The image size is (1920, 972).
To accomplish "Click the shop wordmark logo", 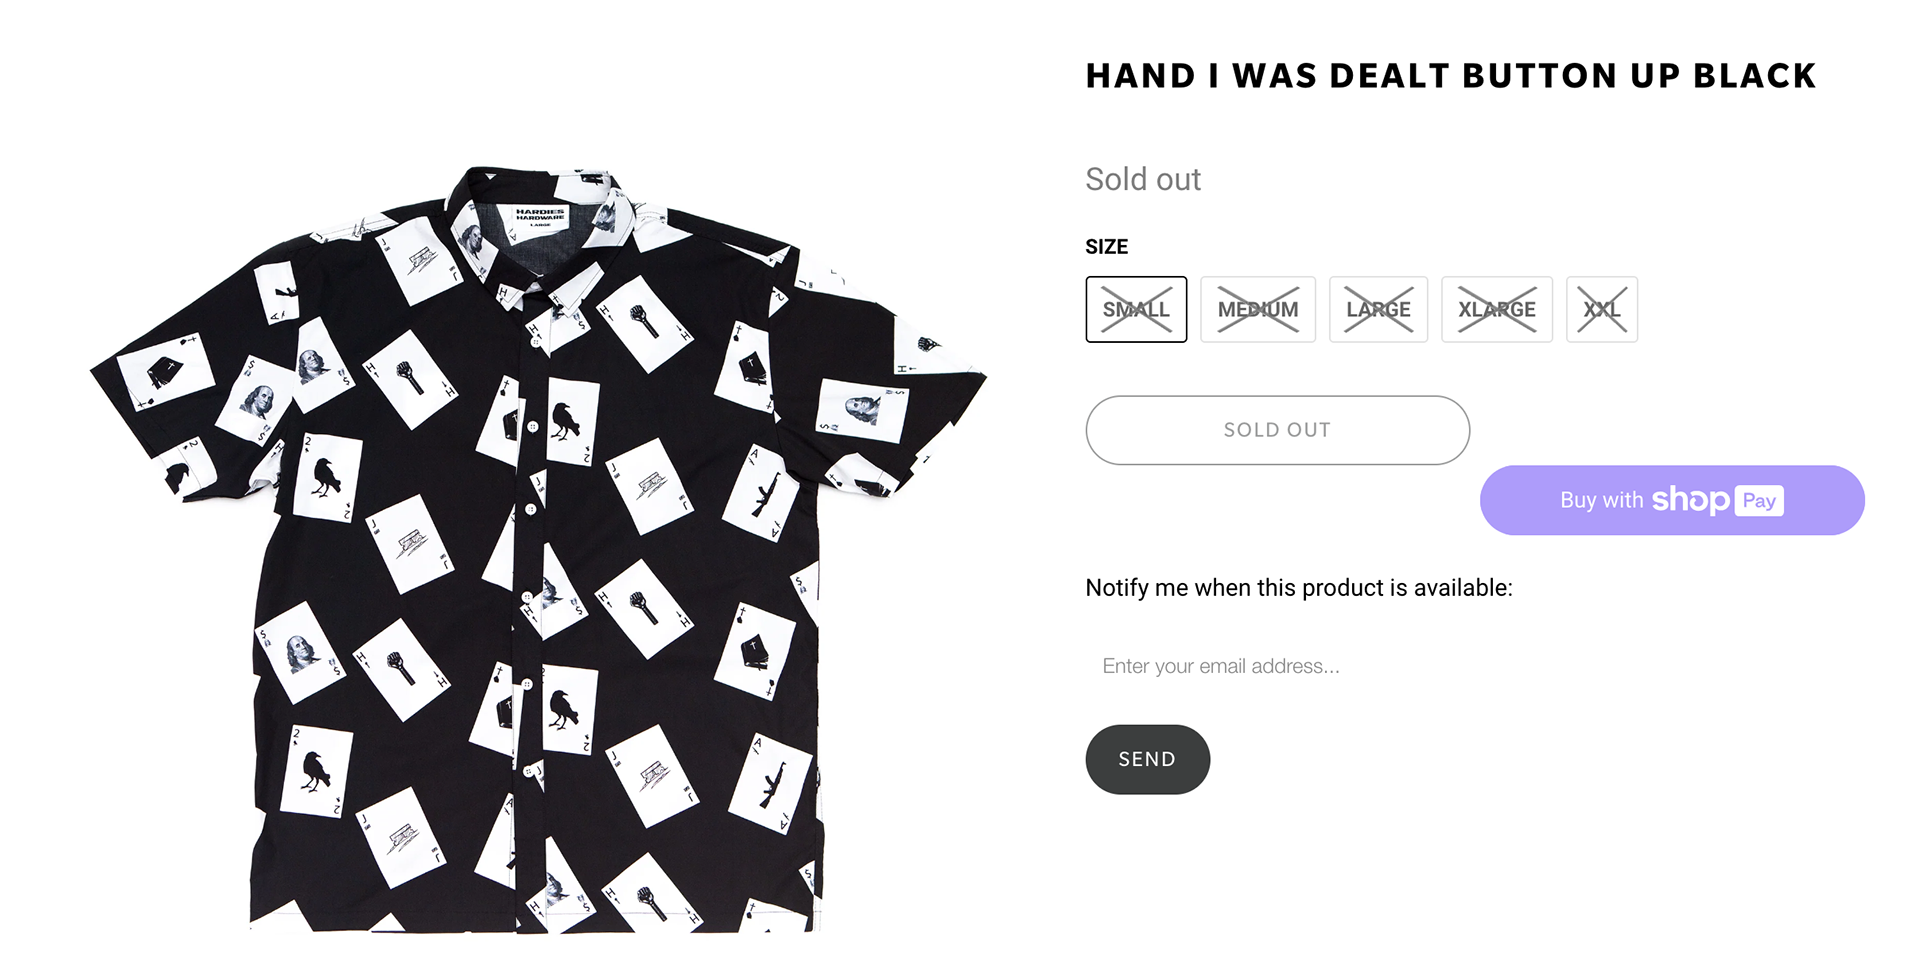I will (1690, 499).
